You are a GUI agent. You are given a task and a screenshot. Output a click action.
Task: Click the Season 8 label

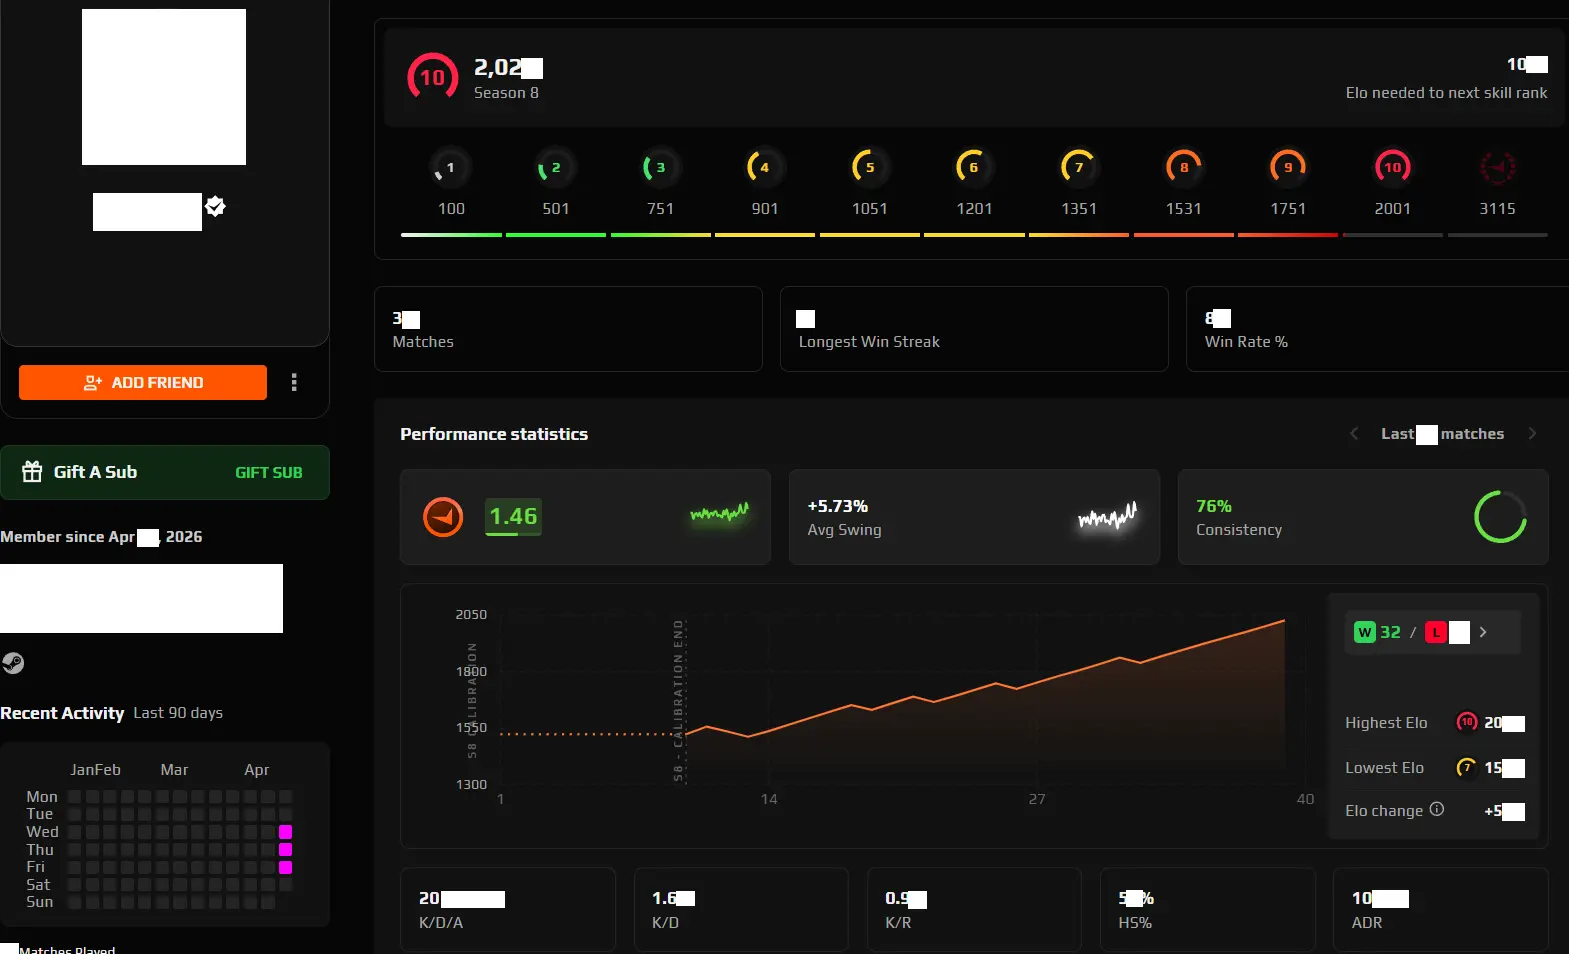[x=506, y=93]
